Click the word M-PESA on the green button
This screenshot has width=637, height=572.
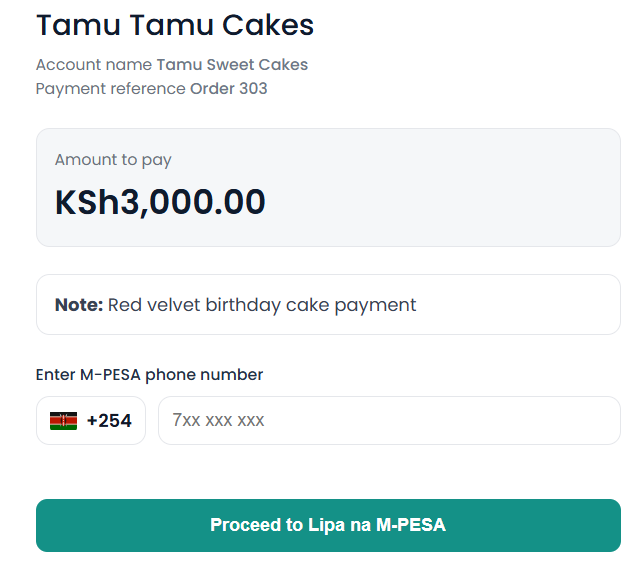pyautogui.click(x=411, y=525)
